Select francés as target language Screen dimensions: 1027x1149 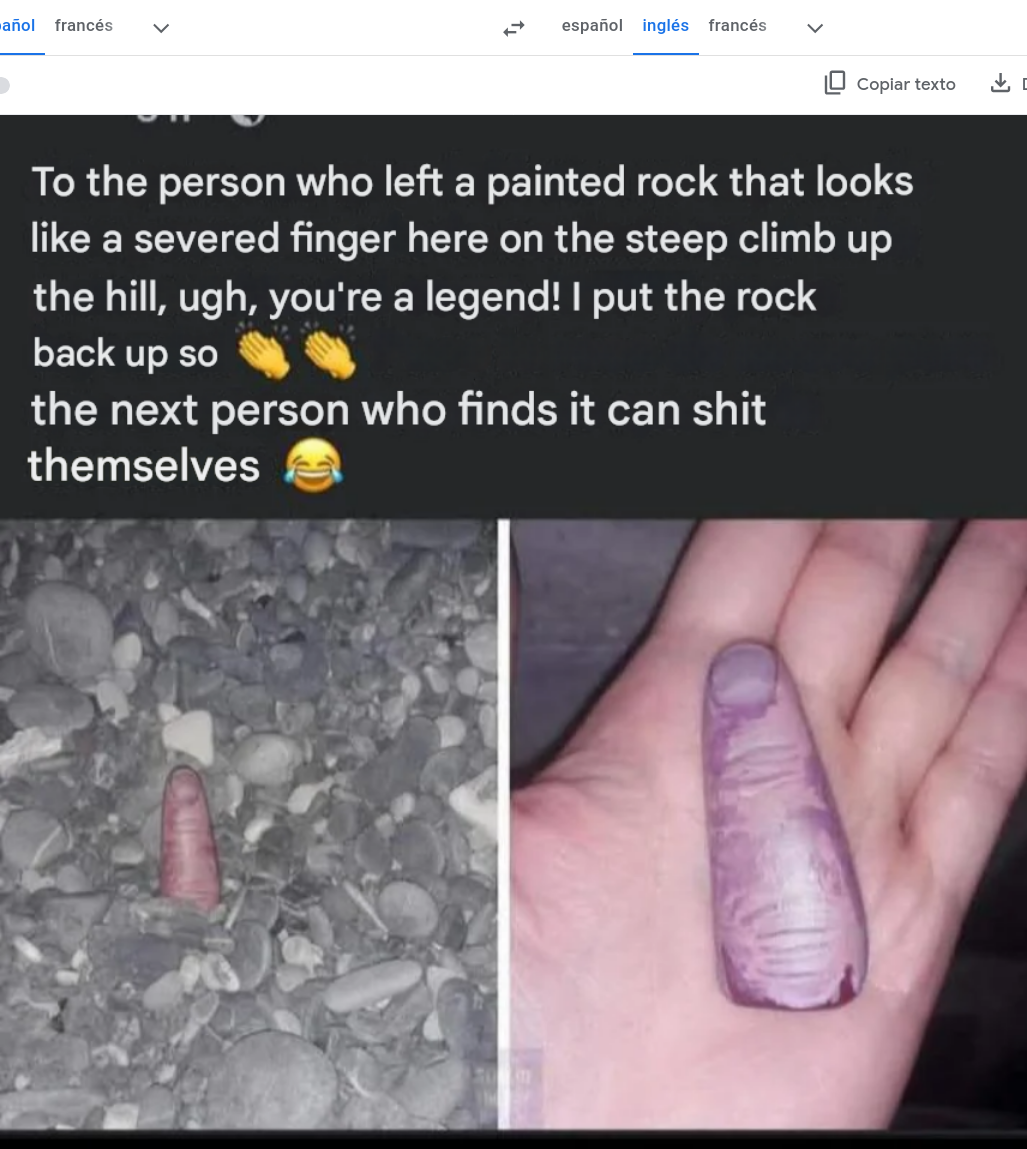coord(737,26)
